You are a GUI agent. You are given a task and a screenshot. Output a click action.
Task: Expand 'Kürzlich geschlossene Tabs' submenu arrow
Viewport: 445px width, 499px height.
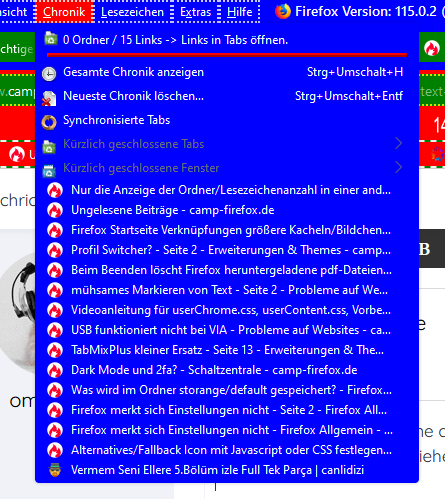coord(399,144)
